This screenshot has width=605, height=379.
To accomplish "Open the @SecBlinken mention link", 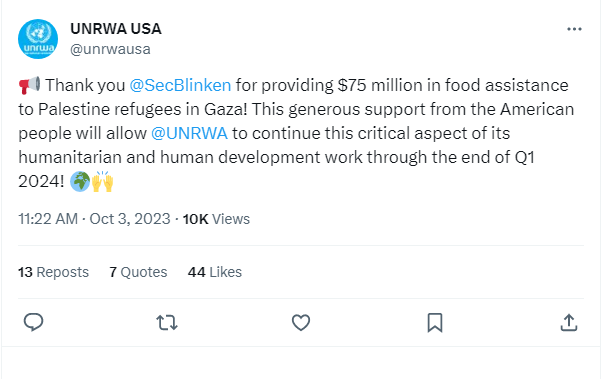I will tap(180, 85).
